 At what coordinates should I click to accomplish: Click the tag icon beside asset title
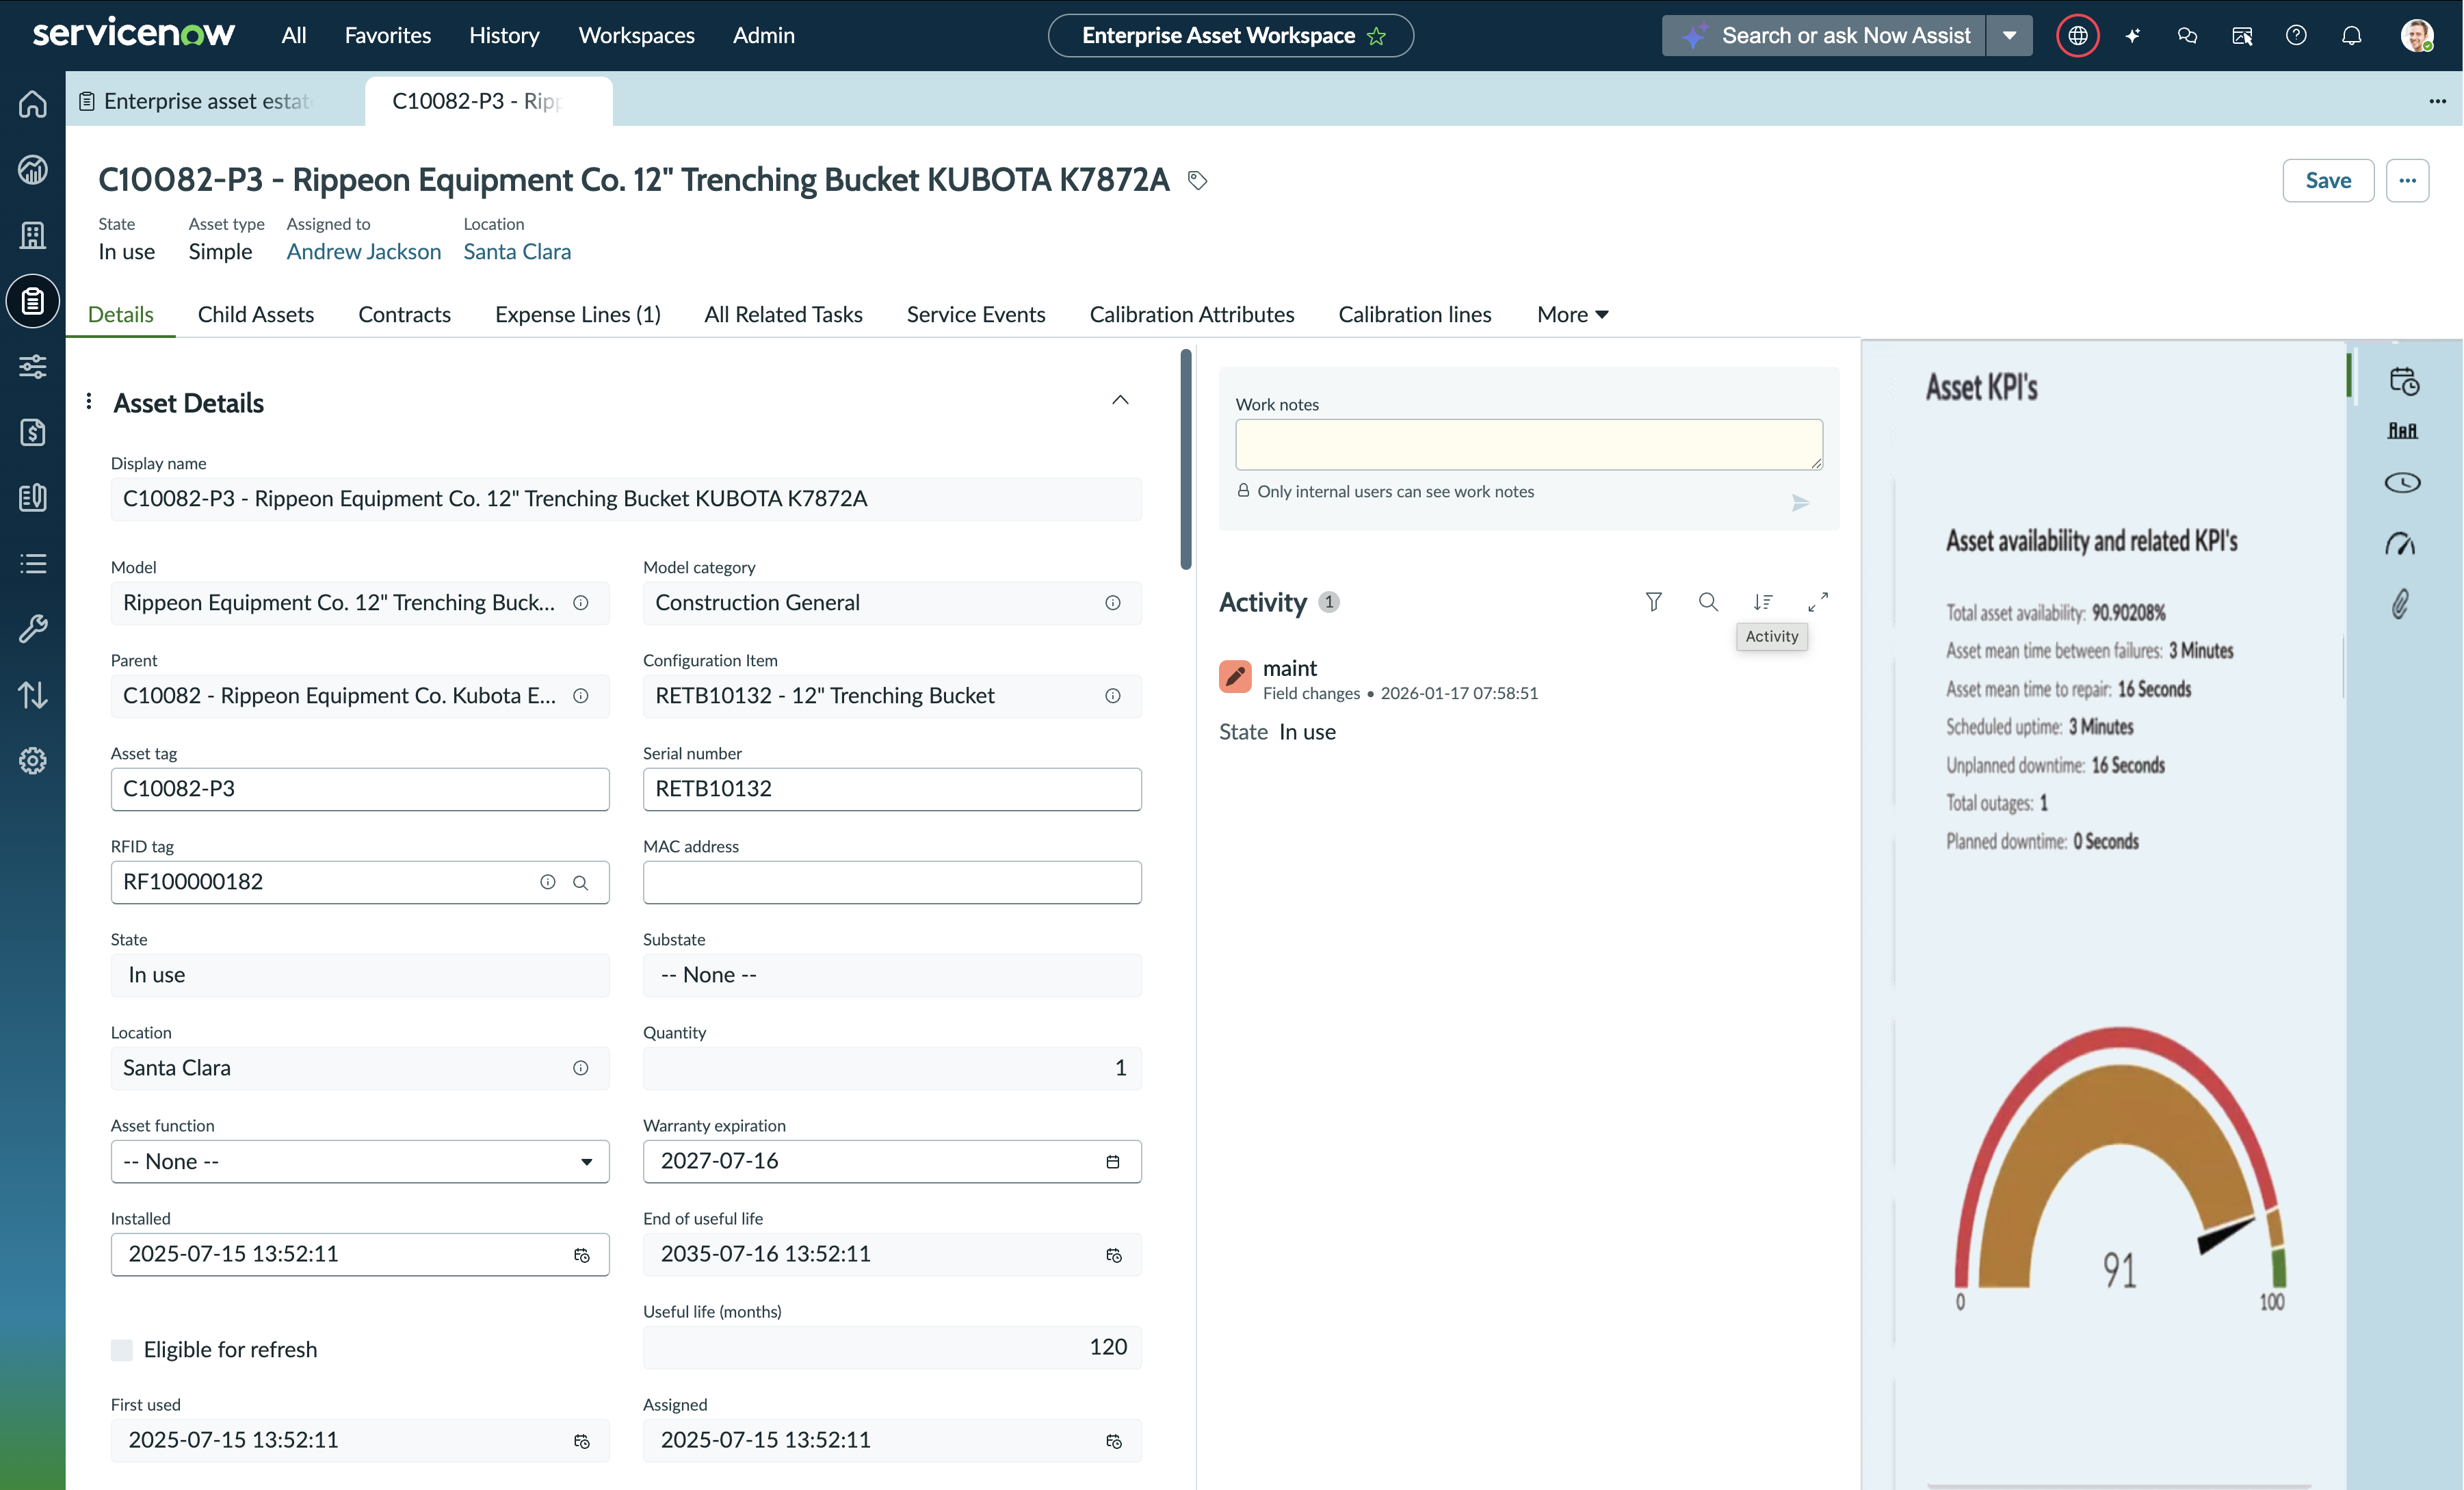(x=1197, y=180)
